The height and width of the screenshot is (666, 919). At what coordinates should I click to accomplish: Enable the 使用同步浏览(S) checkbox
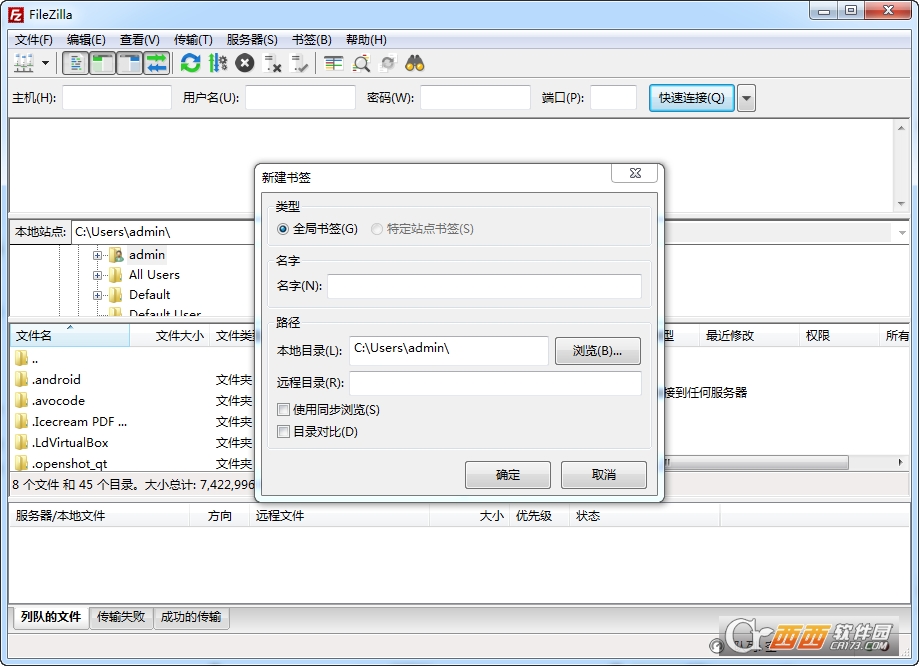click(x=284, y=409)
